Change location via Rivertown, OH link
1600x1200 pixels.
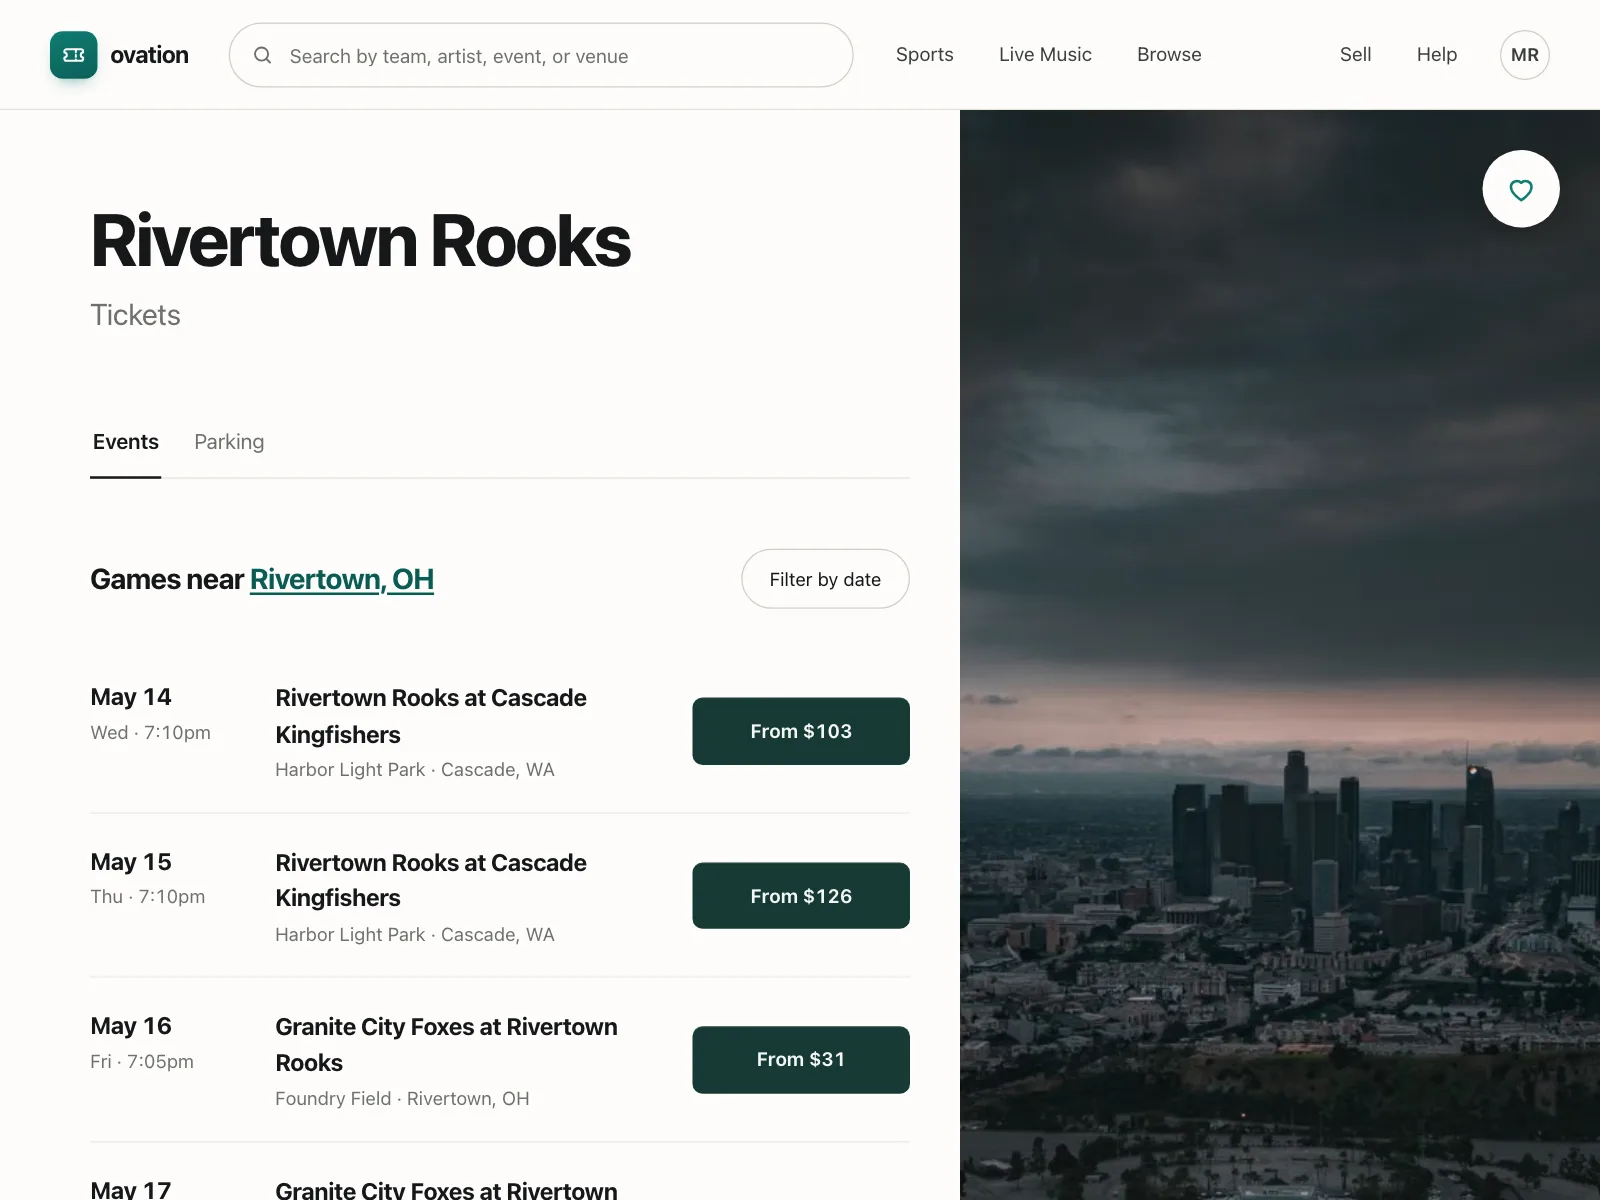tap(342, 579)
